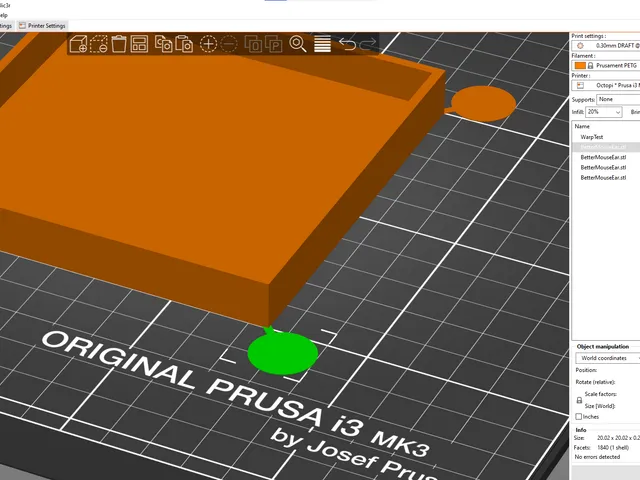
Task: Select the green mouse ear disc on bed
Action: coord(282,353)
